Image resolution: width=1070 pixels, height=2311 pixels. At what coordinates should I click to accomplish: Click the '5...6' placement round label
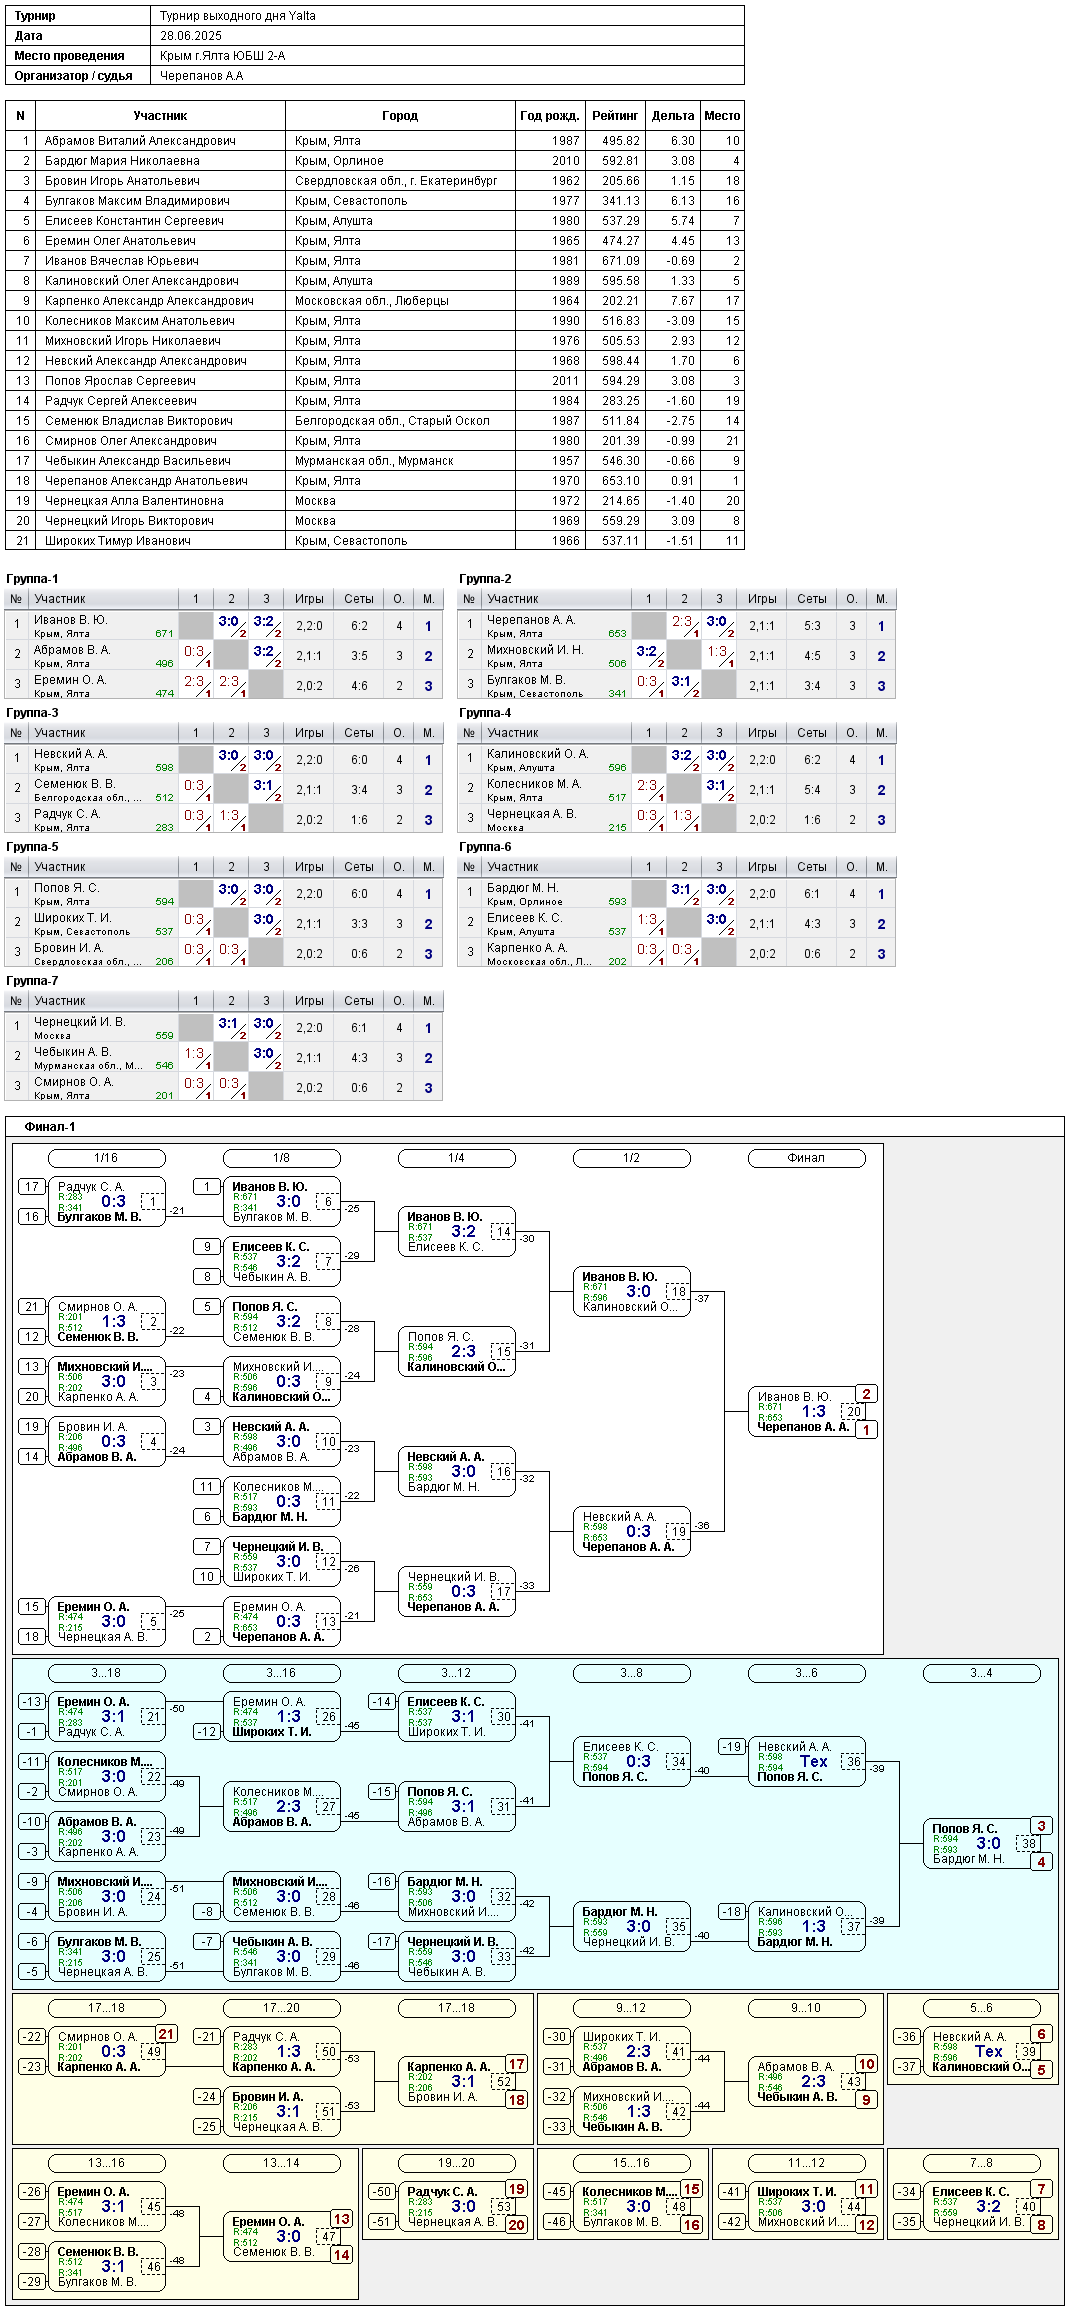[x=981, y=2008]
